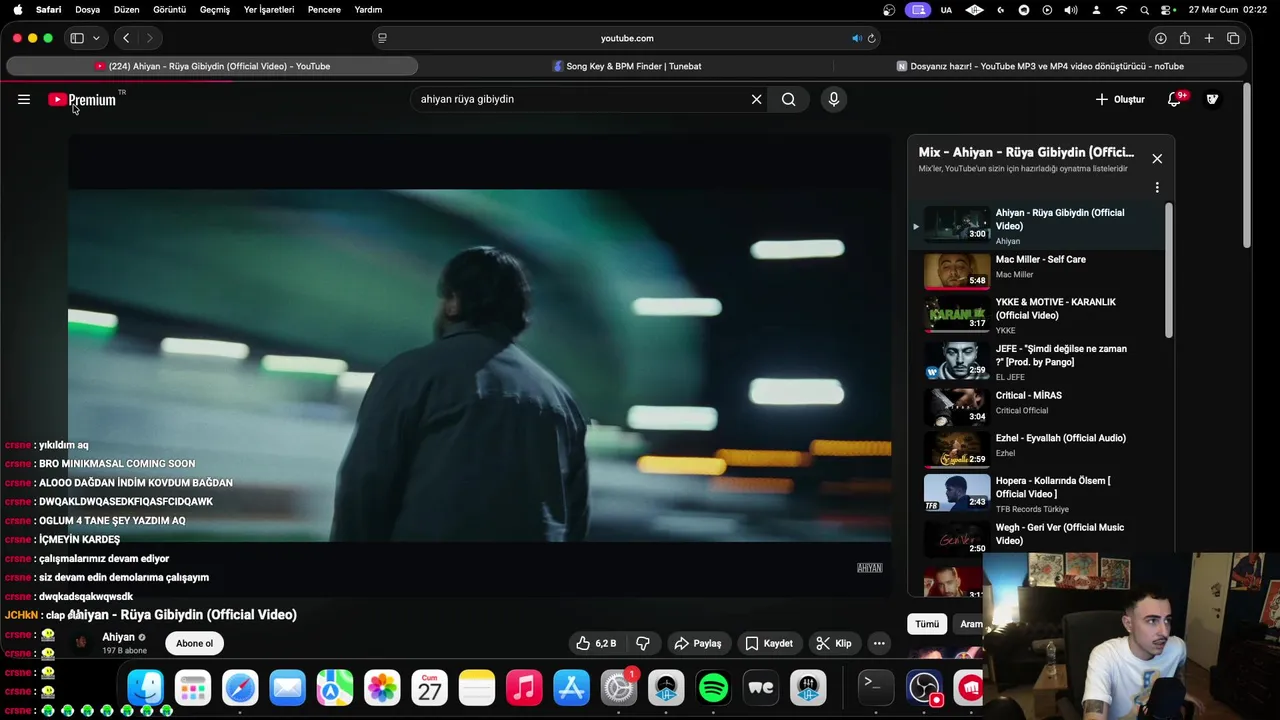Click the Paylaş share button

(697, 643)
